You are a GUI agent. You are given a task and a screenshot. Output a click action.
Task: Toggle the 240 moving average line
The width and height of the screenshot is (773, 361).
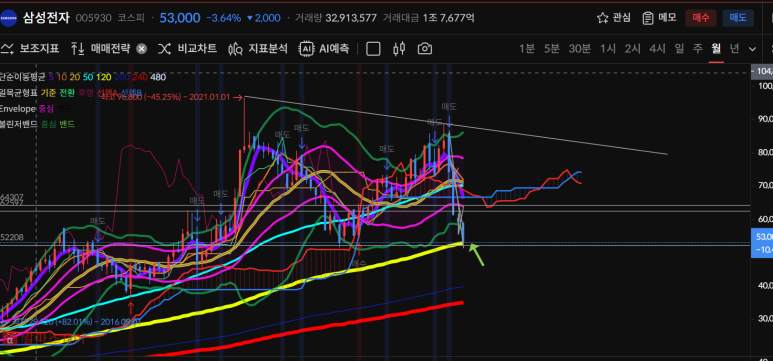pos(140,77)
